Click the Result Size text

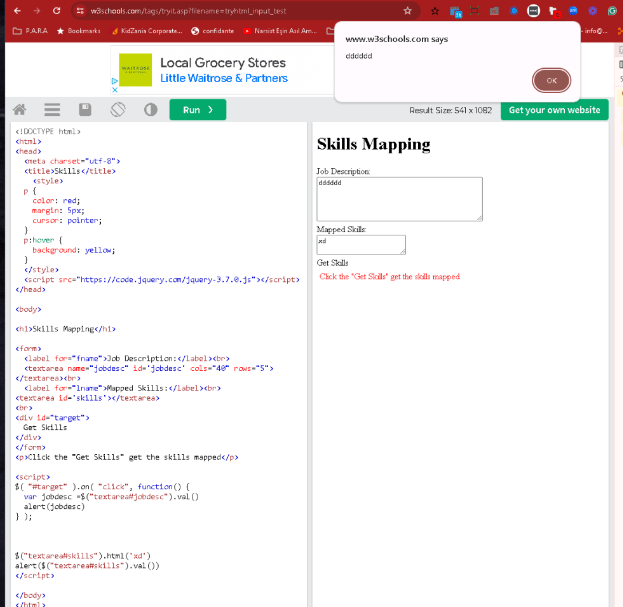tap(451, 110)
